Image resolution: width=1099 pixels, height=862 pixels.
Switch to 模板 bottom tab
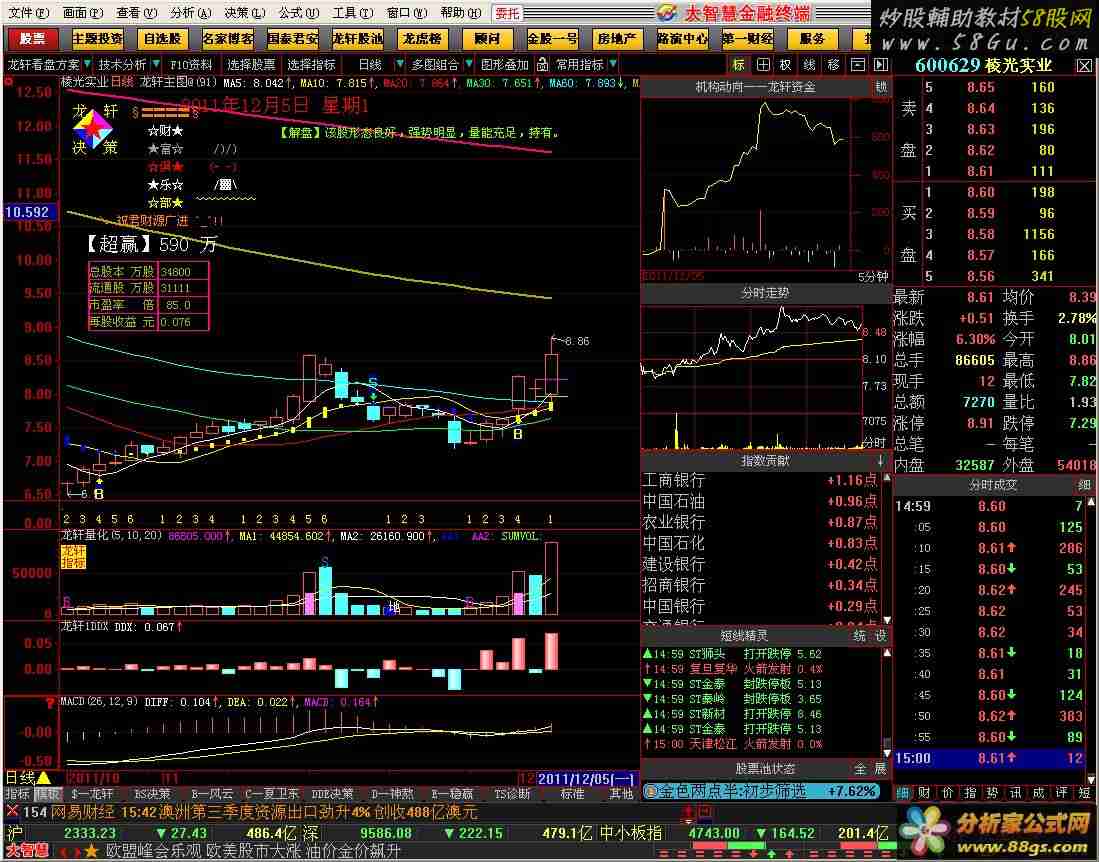tap(48, 794)
